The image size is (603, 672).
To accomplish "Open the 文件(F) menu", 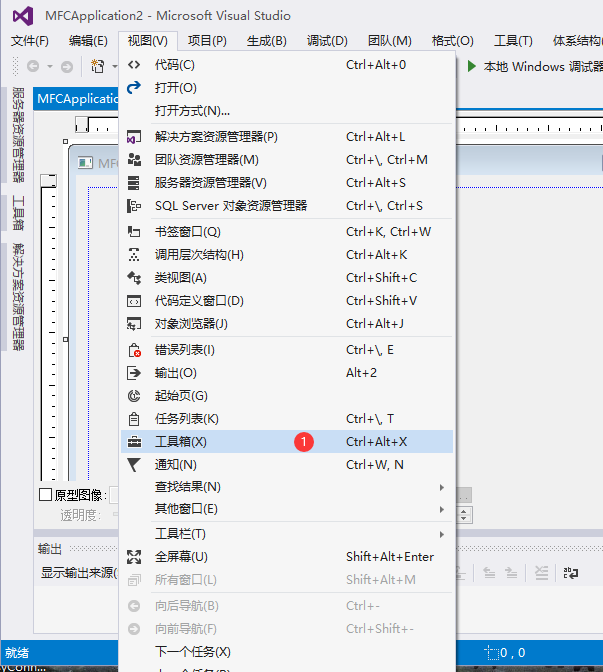I will coord(30,41).
